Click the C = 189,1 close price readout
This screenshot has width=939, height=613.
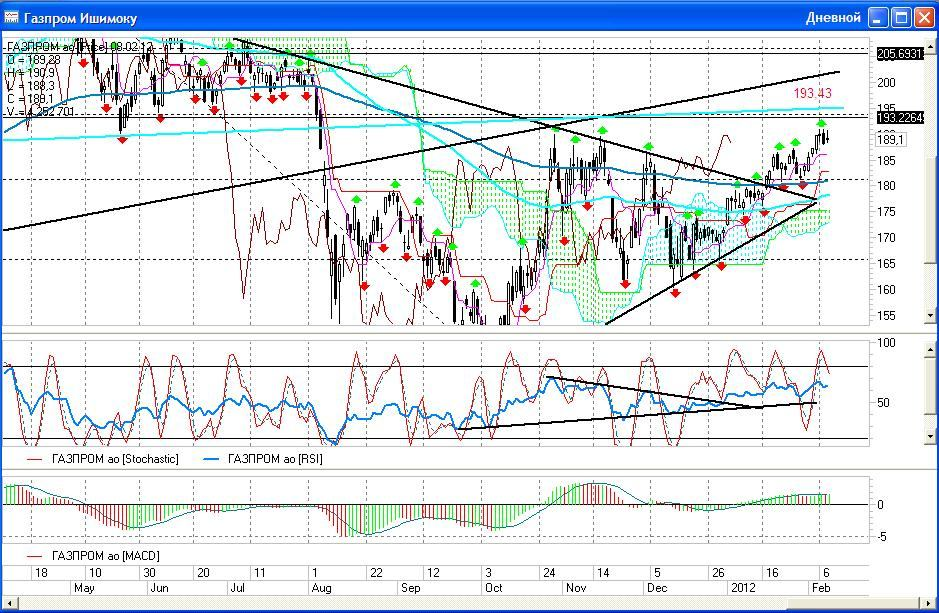pos(30,99)
